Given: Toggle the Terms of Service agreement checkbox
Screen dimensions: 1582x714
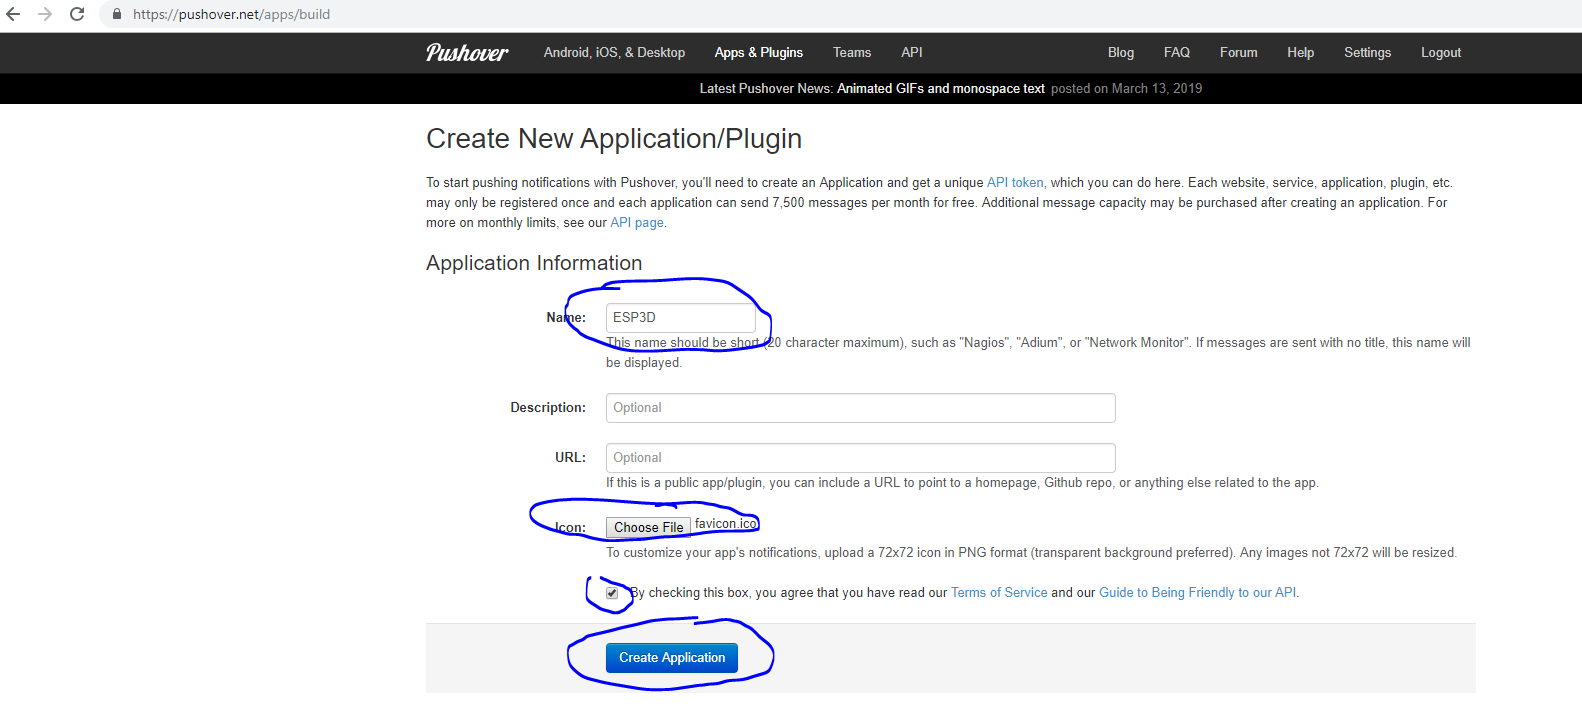Looking at the screenshot, I should 612,593.
